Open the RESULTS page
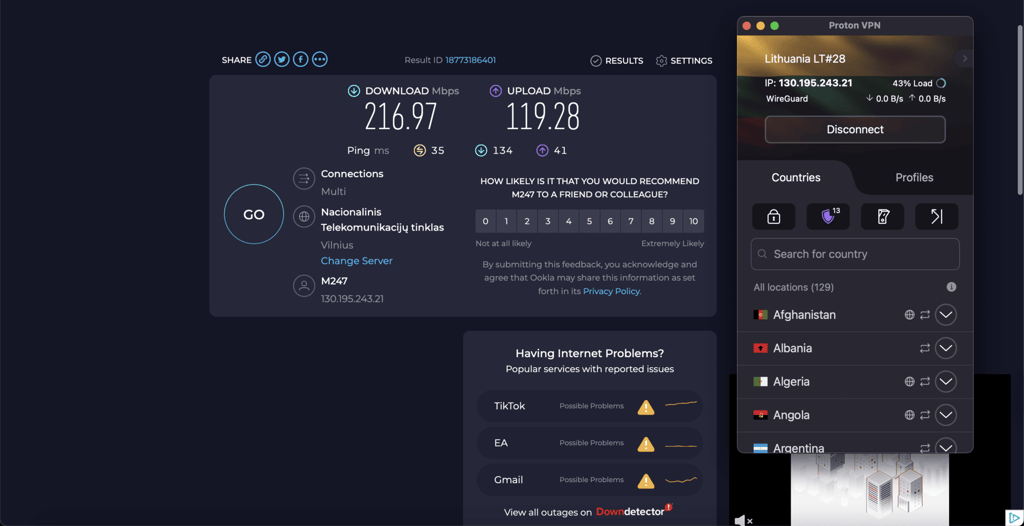This screenshot has width=1024, height=526. click(x=616, y=61)
